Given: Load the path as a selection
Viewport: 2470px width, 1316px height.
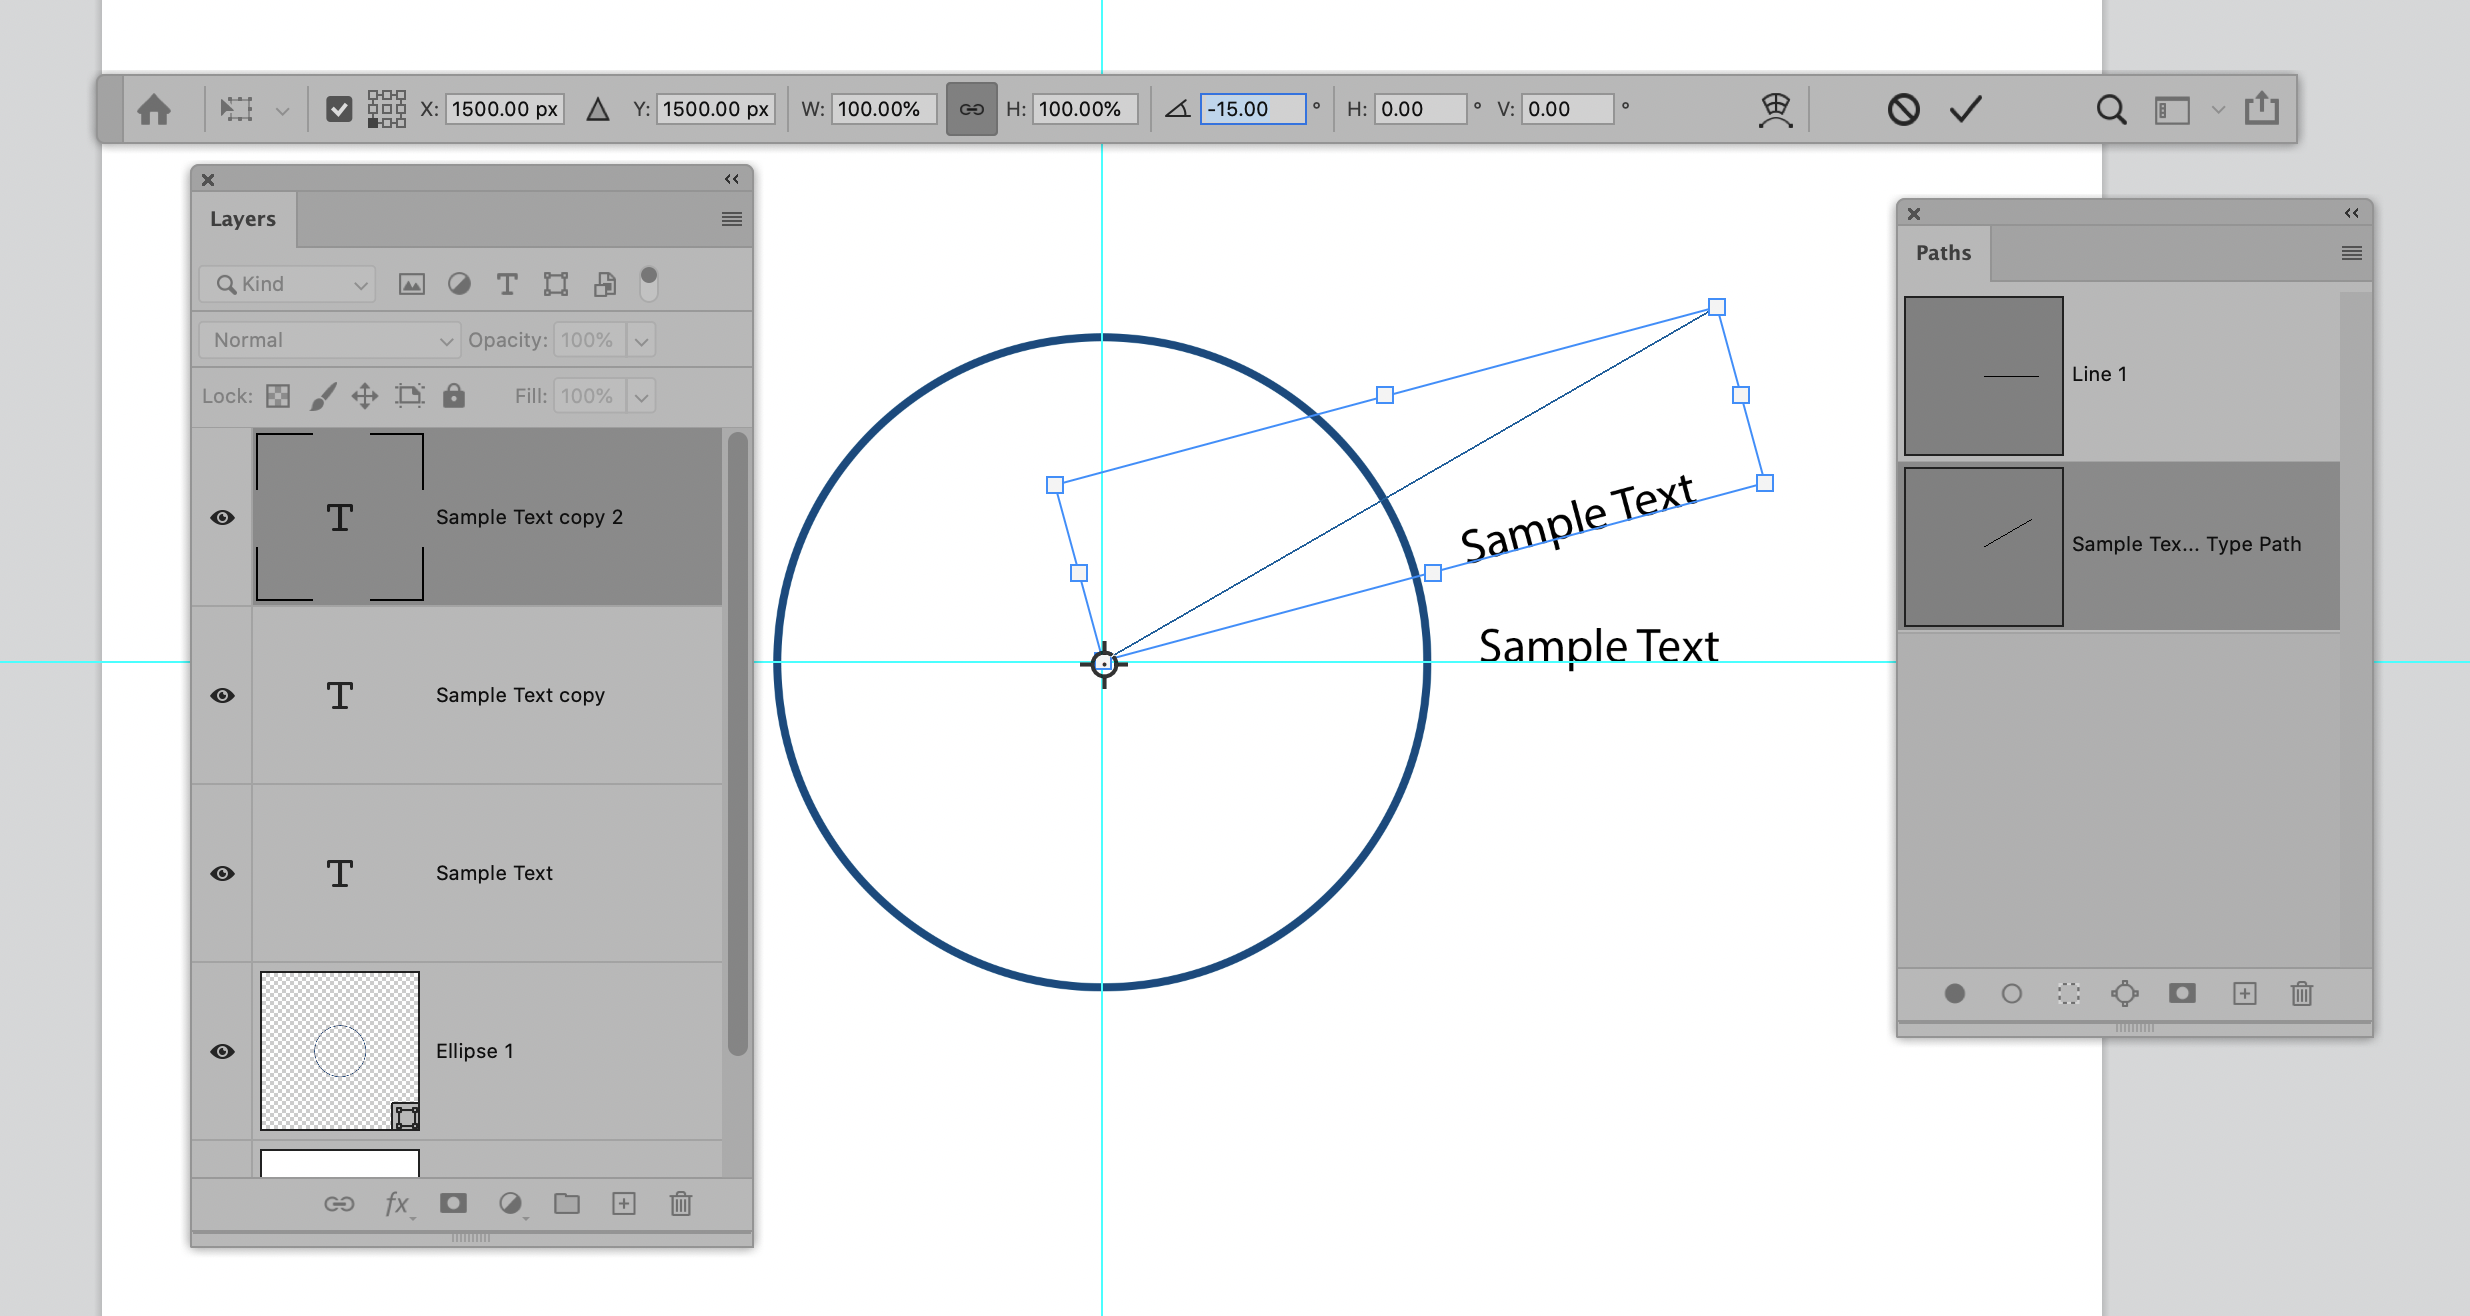Looking at the screenshot, I should point(2068,993).
